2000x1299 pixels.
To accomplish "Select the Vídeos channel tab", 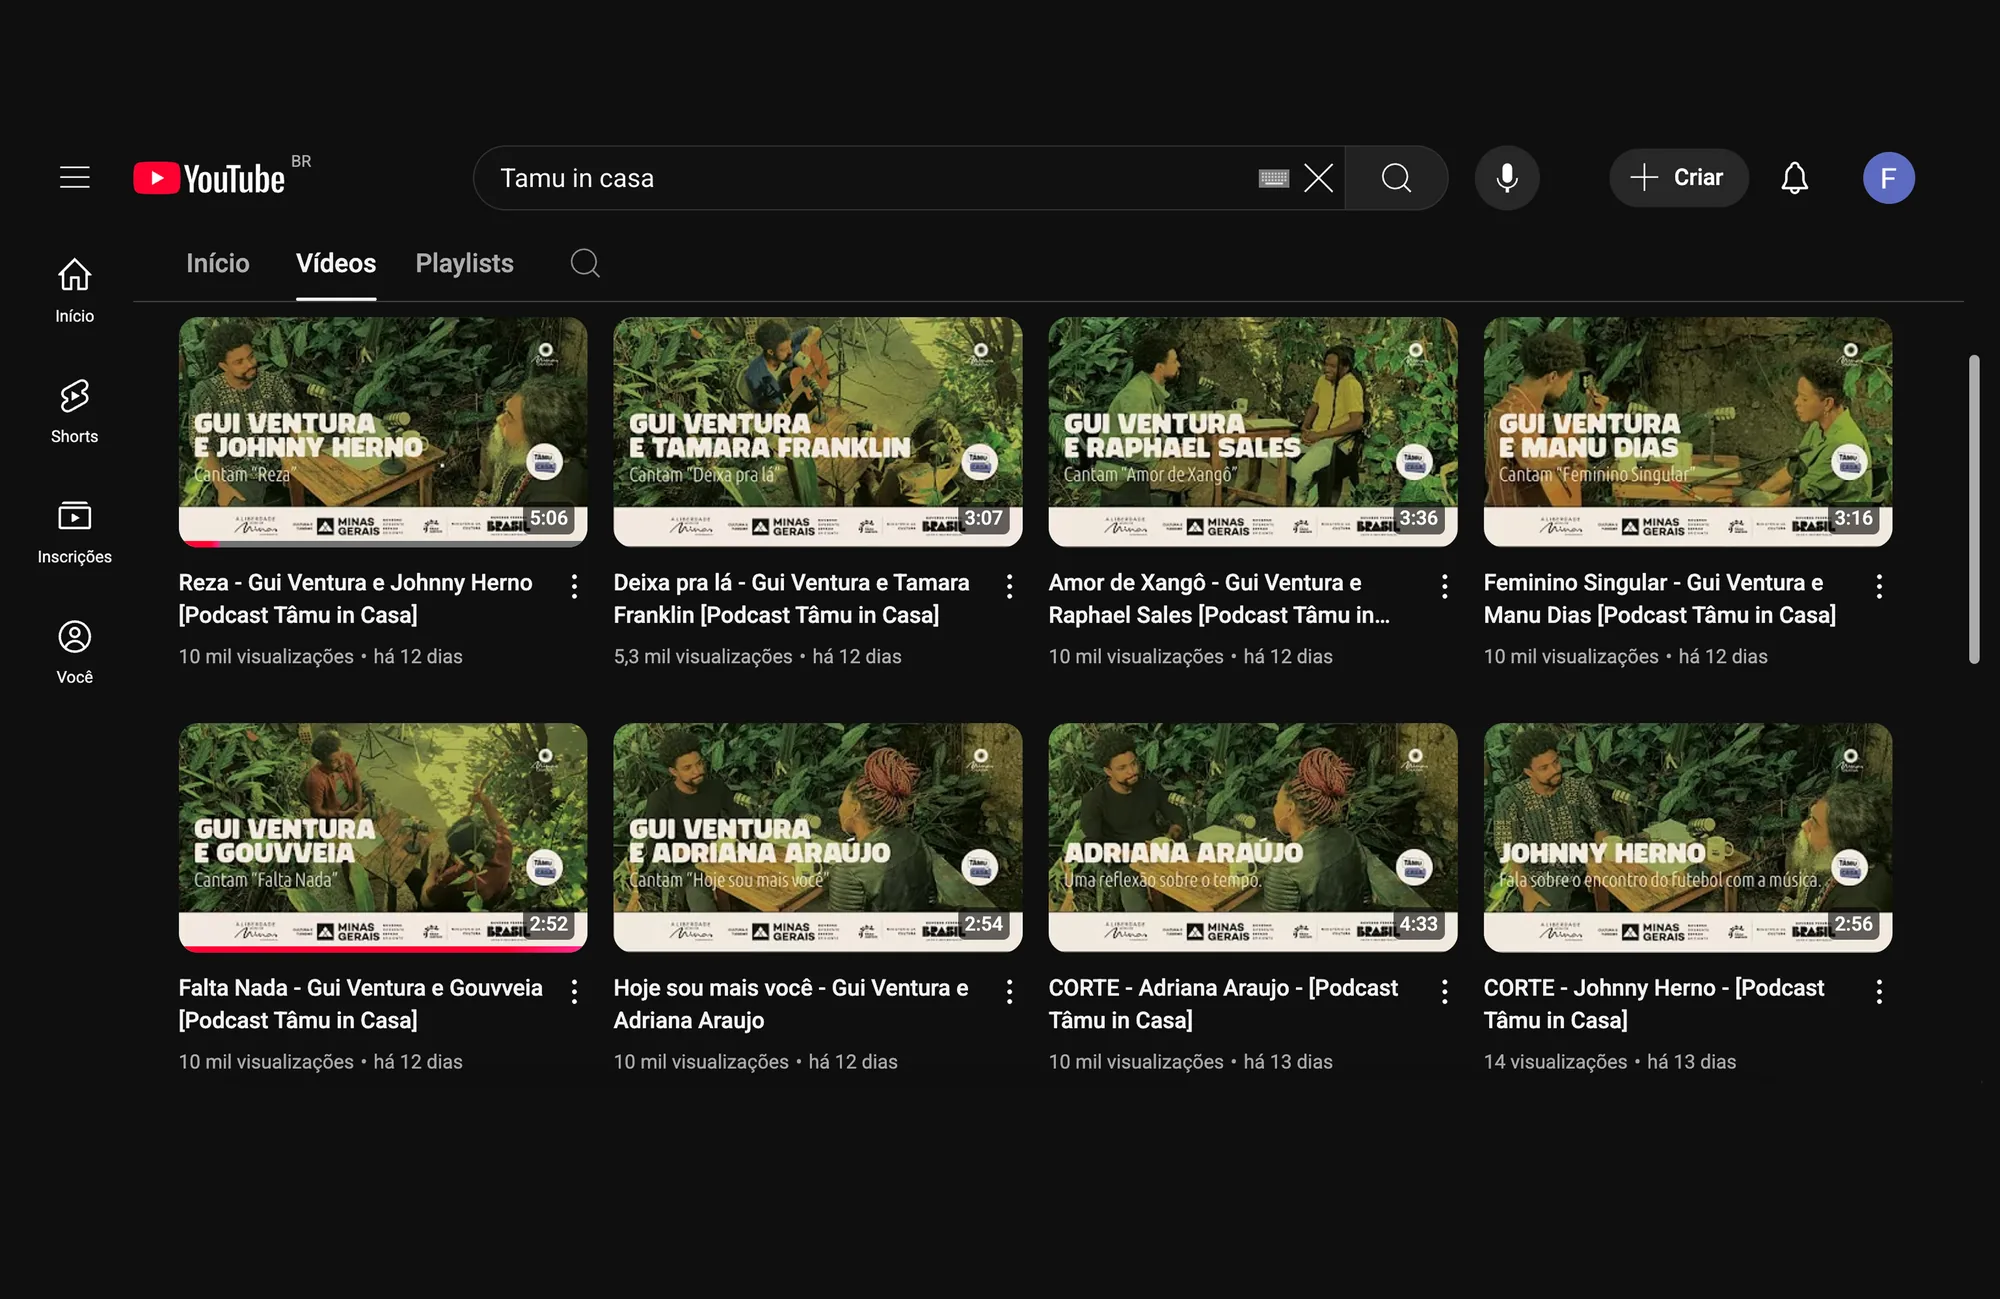I will tap(336, 263).
